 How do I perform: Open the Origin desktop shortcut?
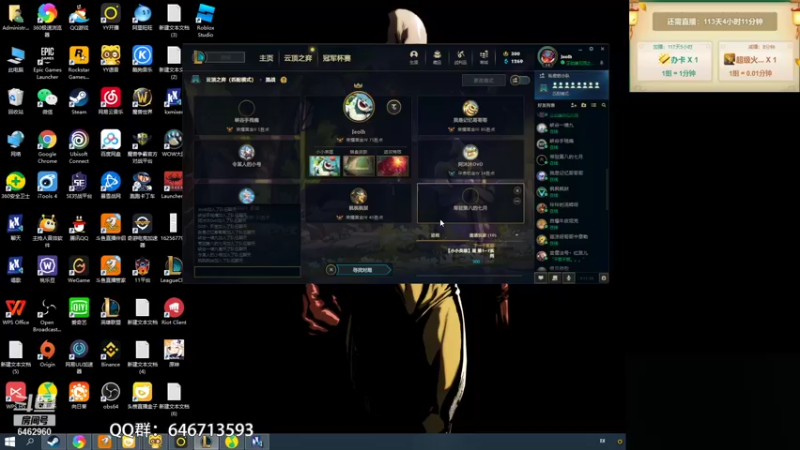[x=47, y=353]
